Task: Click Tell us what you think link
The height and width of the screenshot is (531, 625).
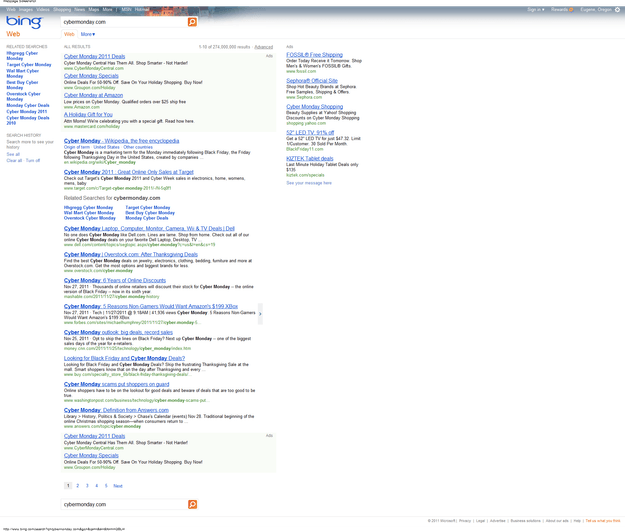Action: click(x=603, y=521)
